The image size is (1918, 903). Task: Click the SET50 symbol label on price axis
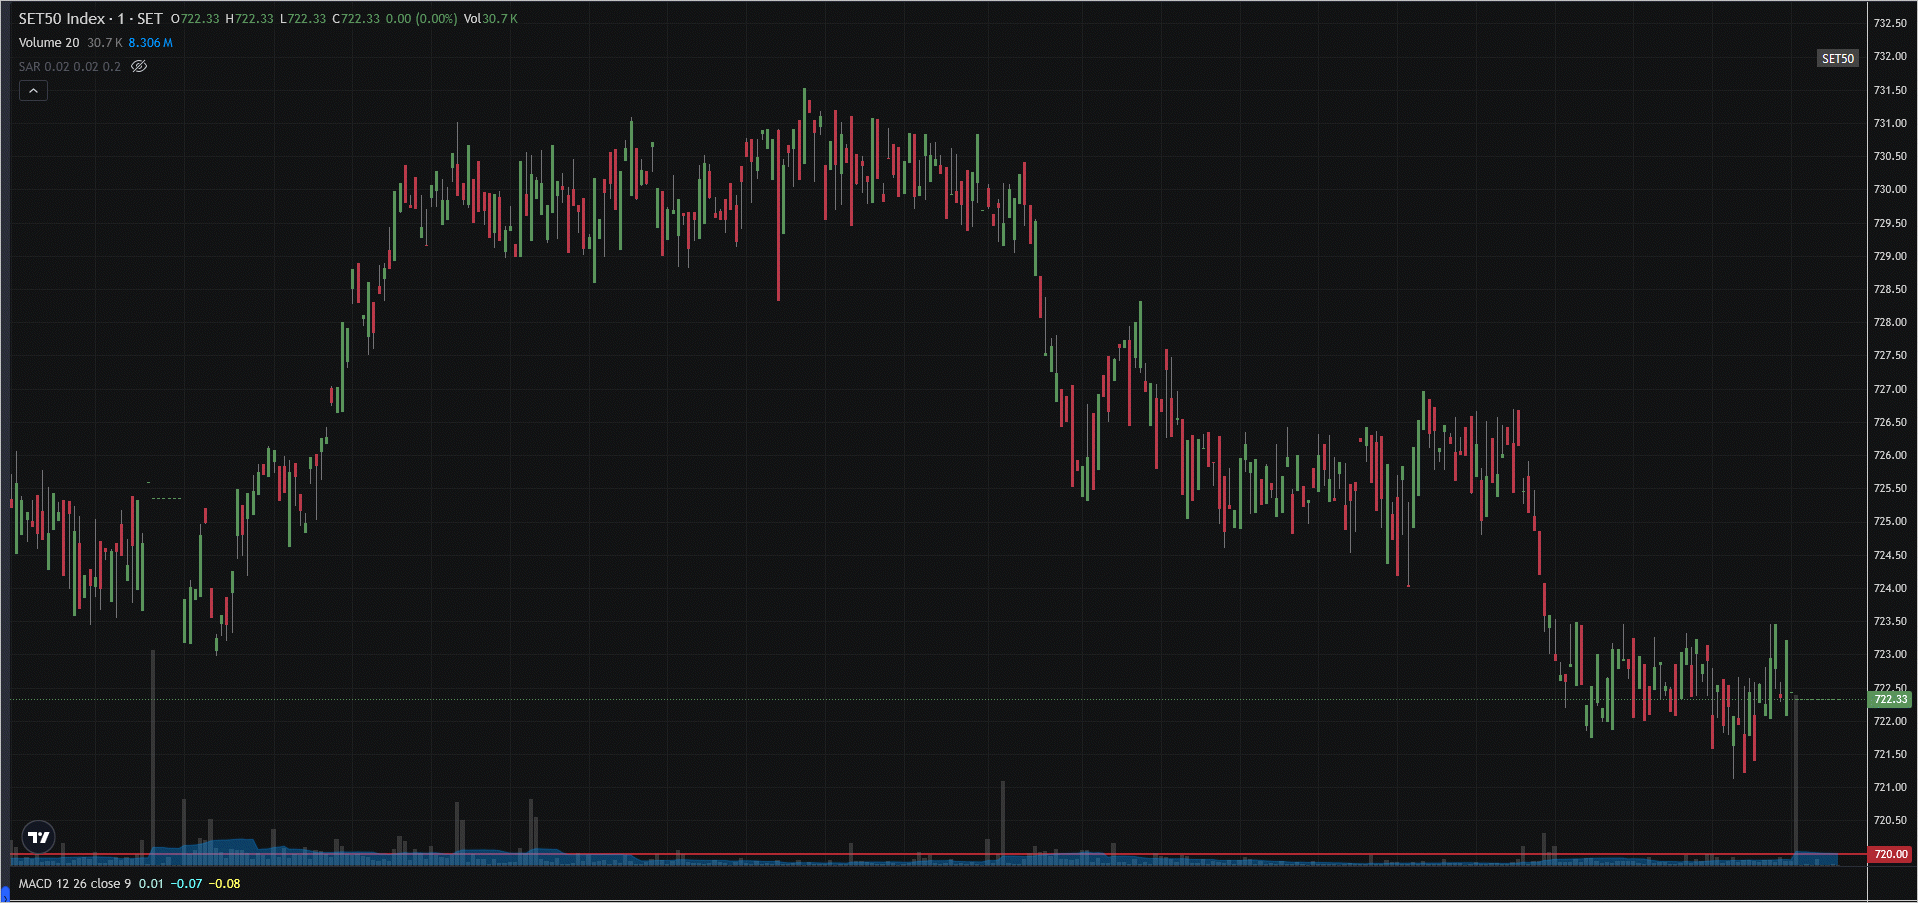pos(1838,59)
